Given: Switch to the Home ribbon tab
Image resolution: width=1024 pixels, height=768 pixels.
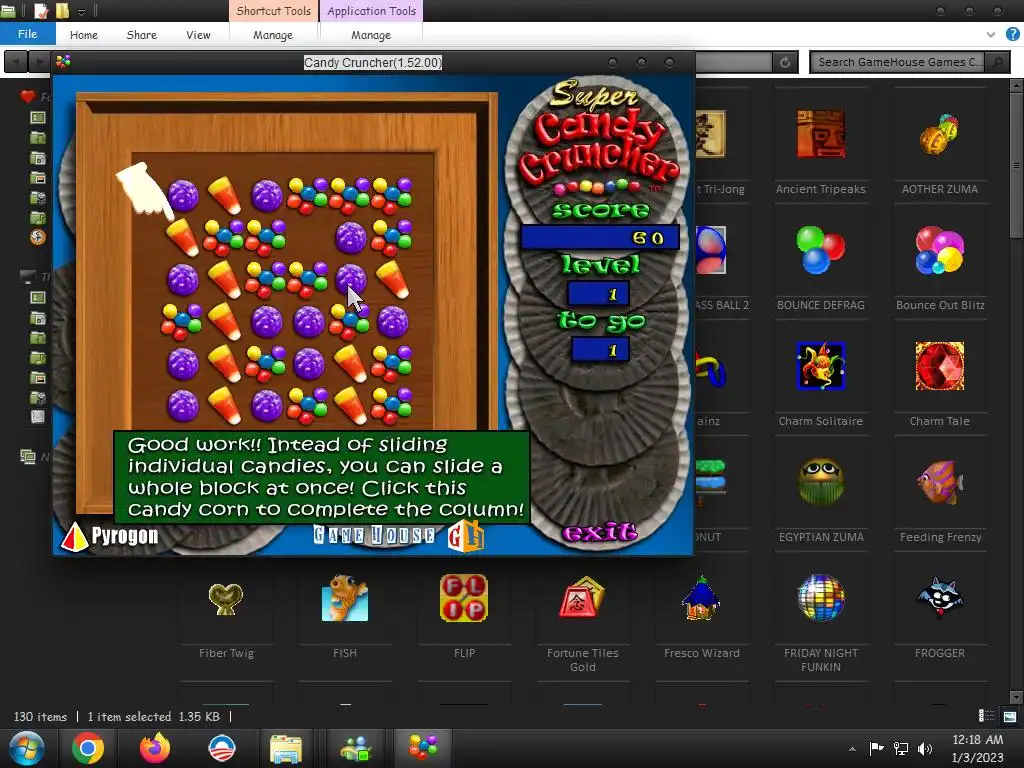Looking at the screenshot, I should pyautogui.click(x=84, y=35).
